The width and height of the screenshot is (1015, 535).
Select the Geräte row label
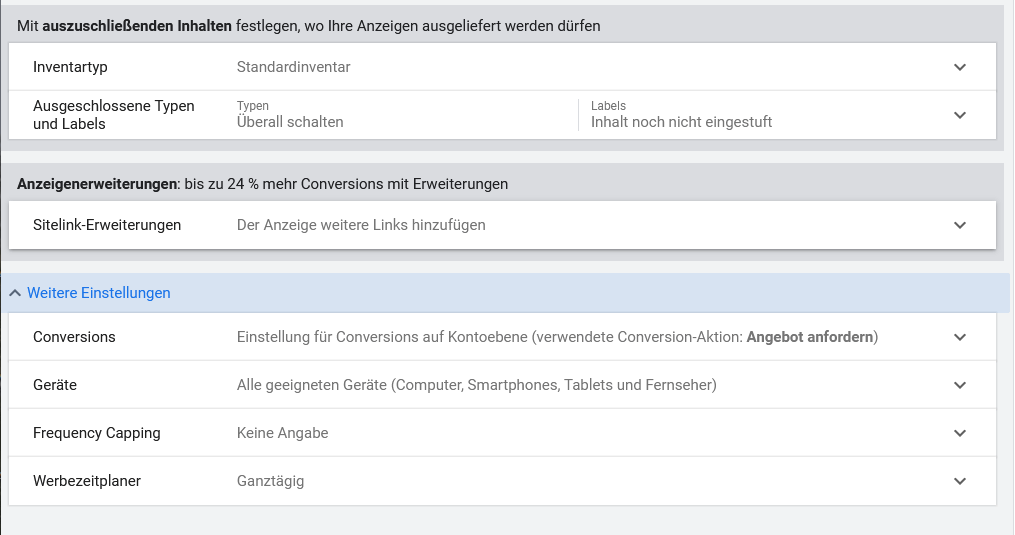coord(55,385)
